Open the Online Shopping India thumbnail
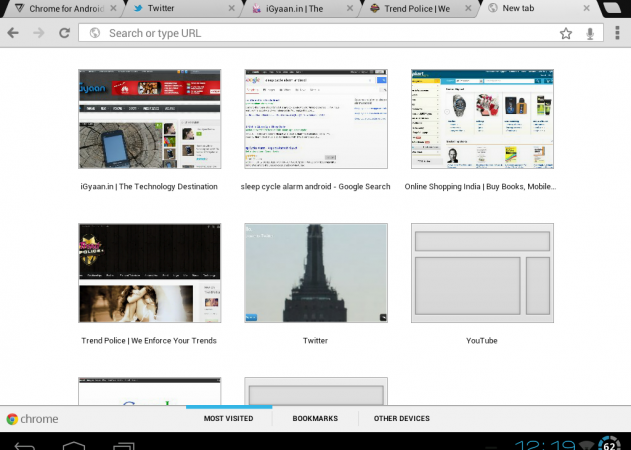Screen dimensions: 631x450 point(481,119)
